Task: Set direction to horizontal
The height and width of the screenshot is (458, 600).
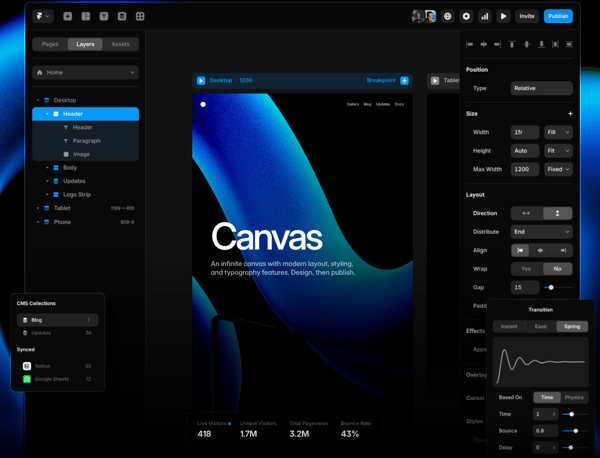Action: coord(527,213)
